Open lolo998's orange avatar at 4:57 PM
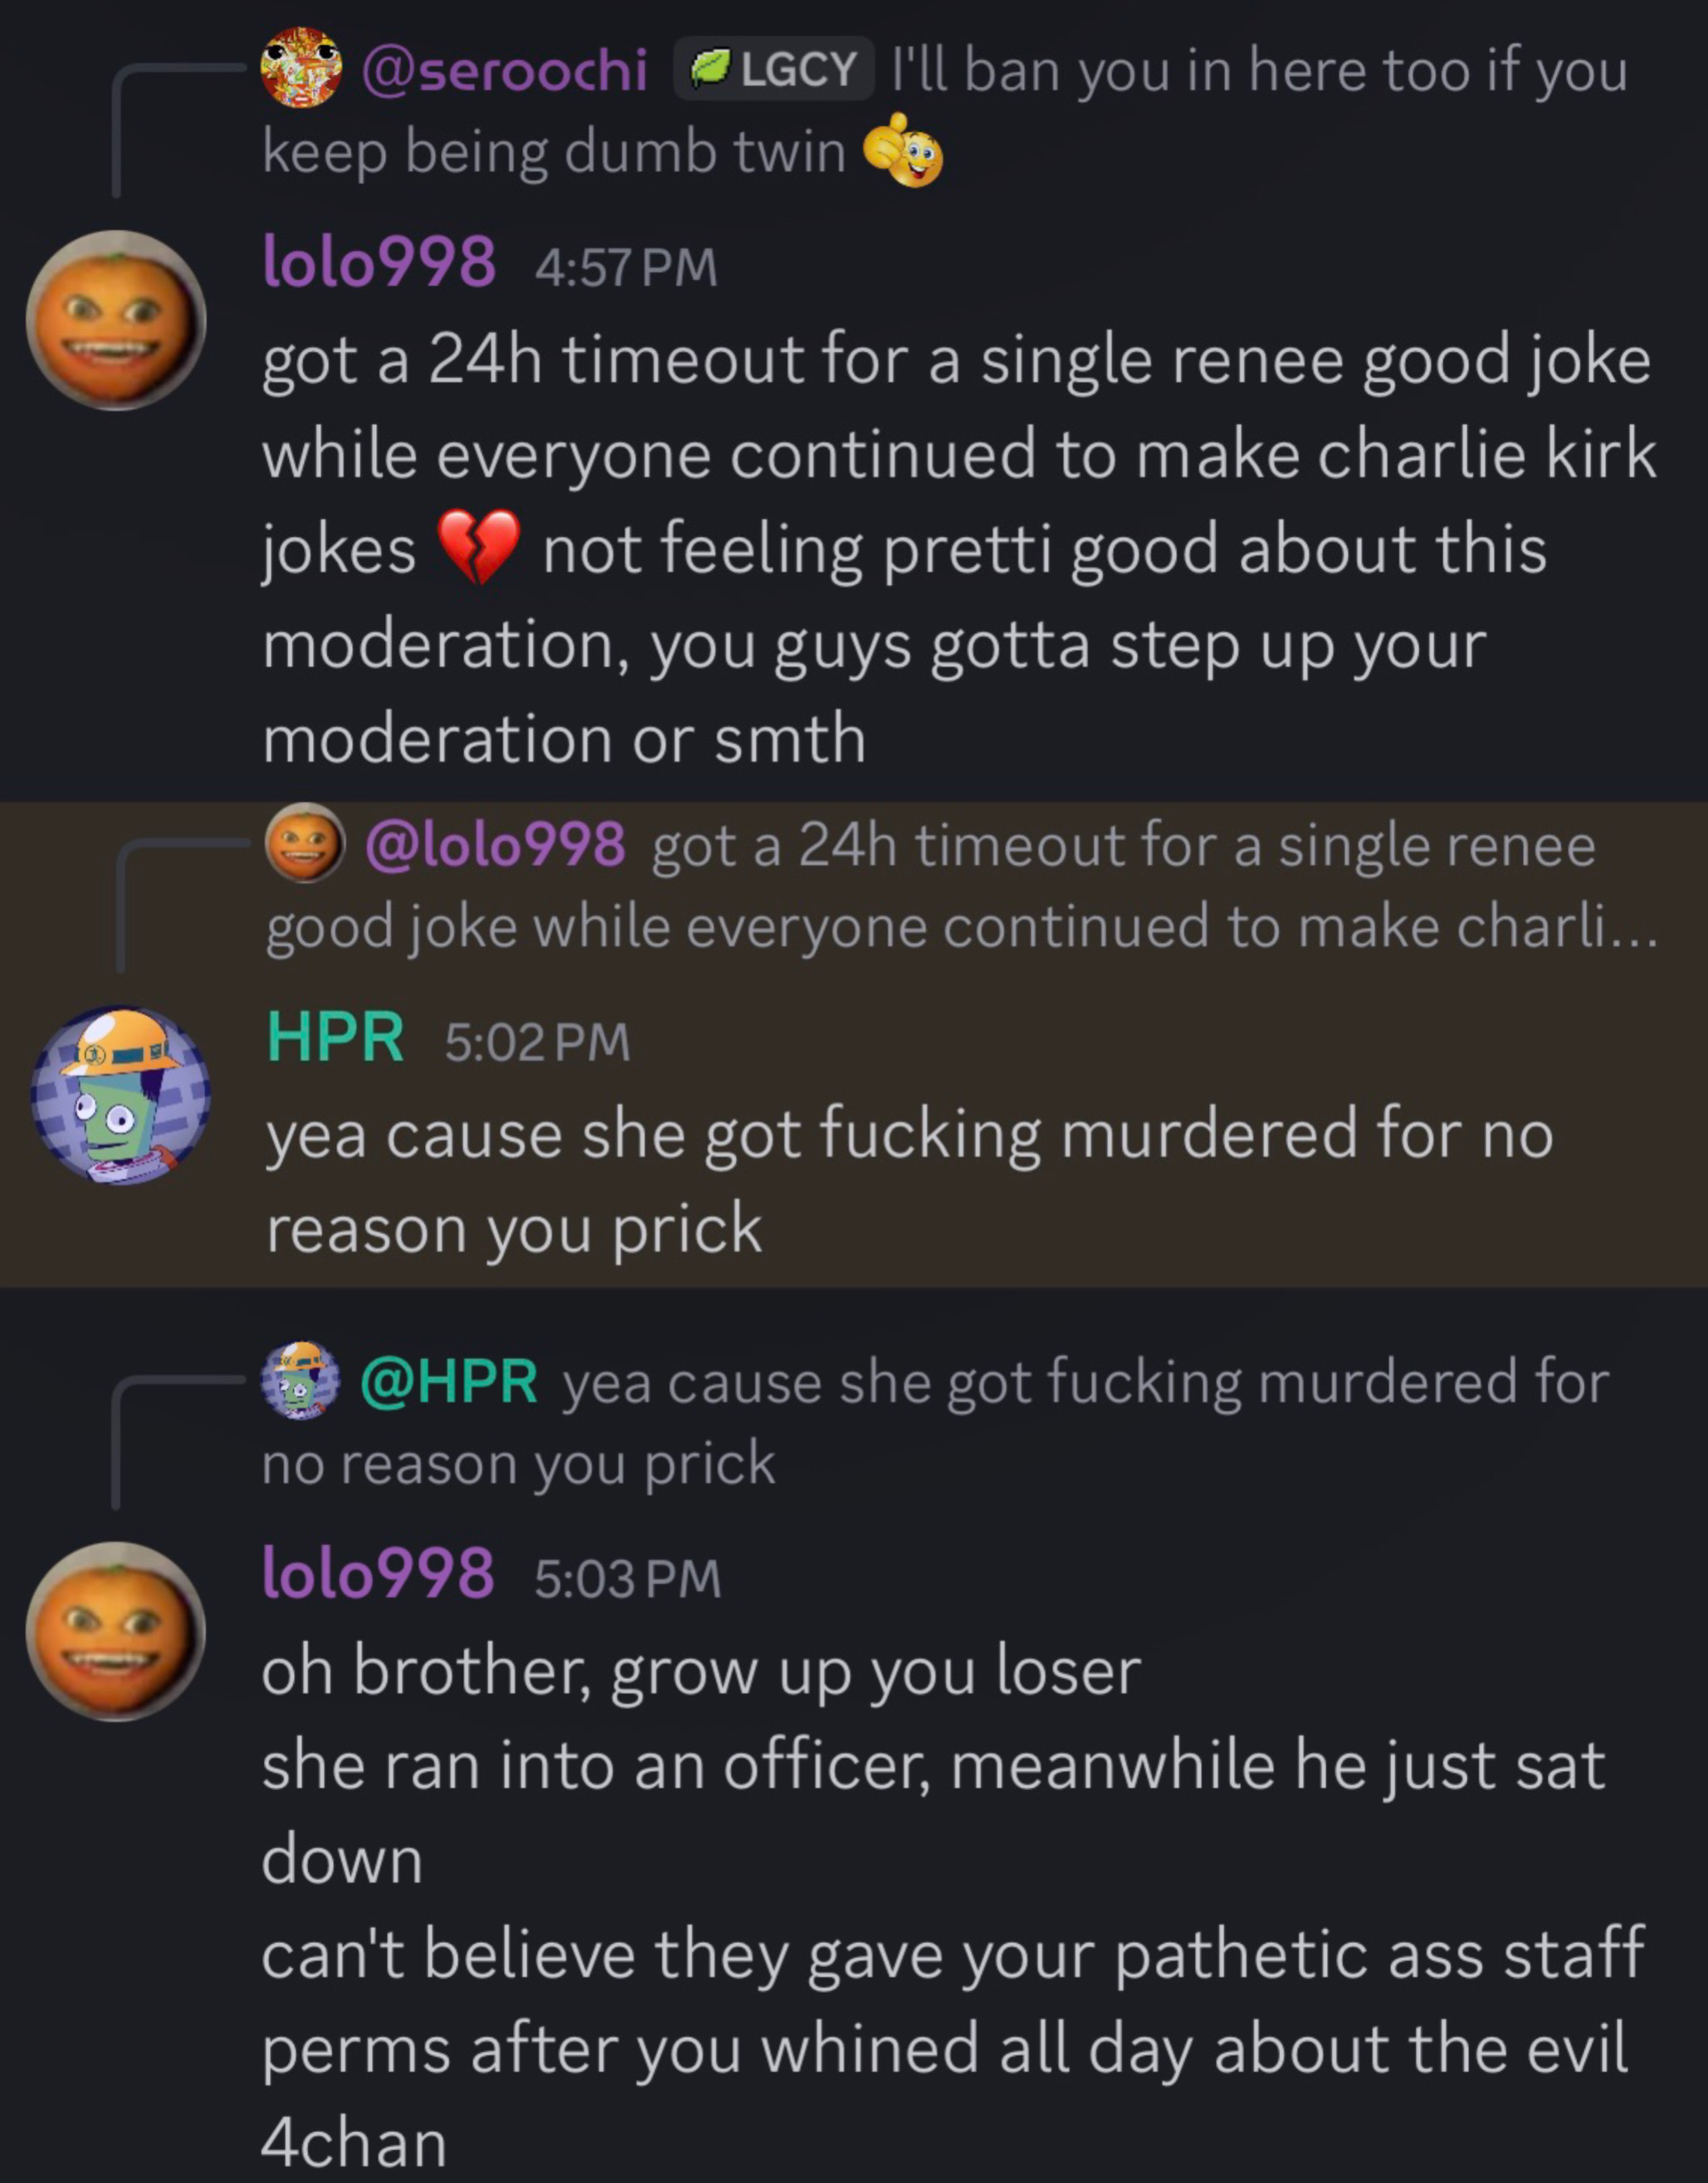 coord(116,320)
